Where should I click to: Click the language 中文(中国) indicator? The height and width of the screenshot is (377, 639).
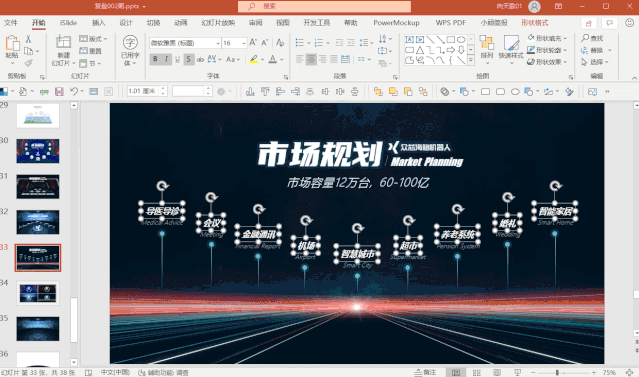pyautogui.click(x=115, y=372)
